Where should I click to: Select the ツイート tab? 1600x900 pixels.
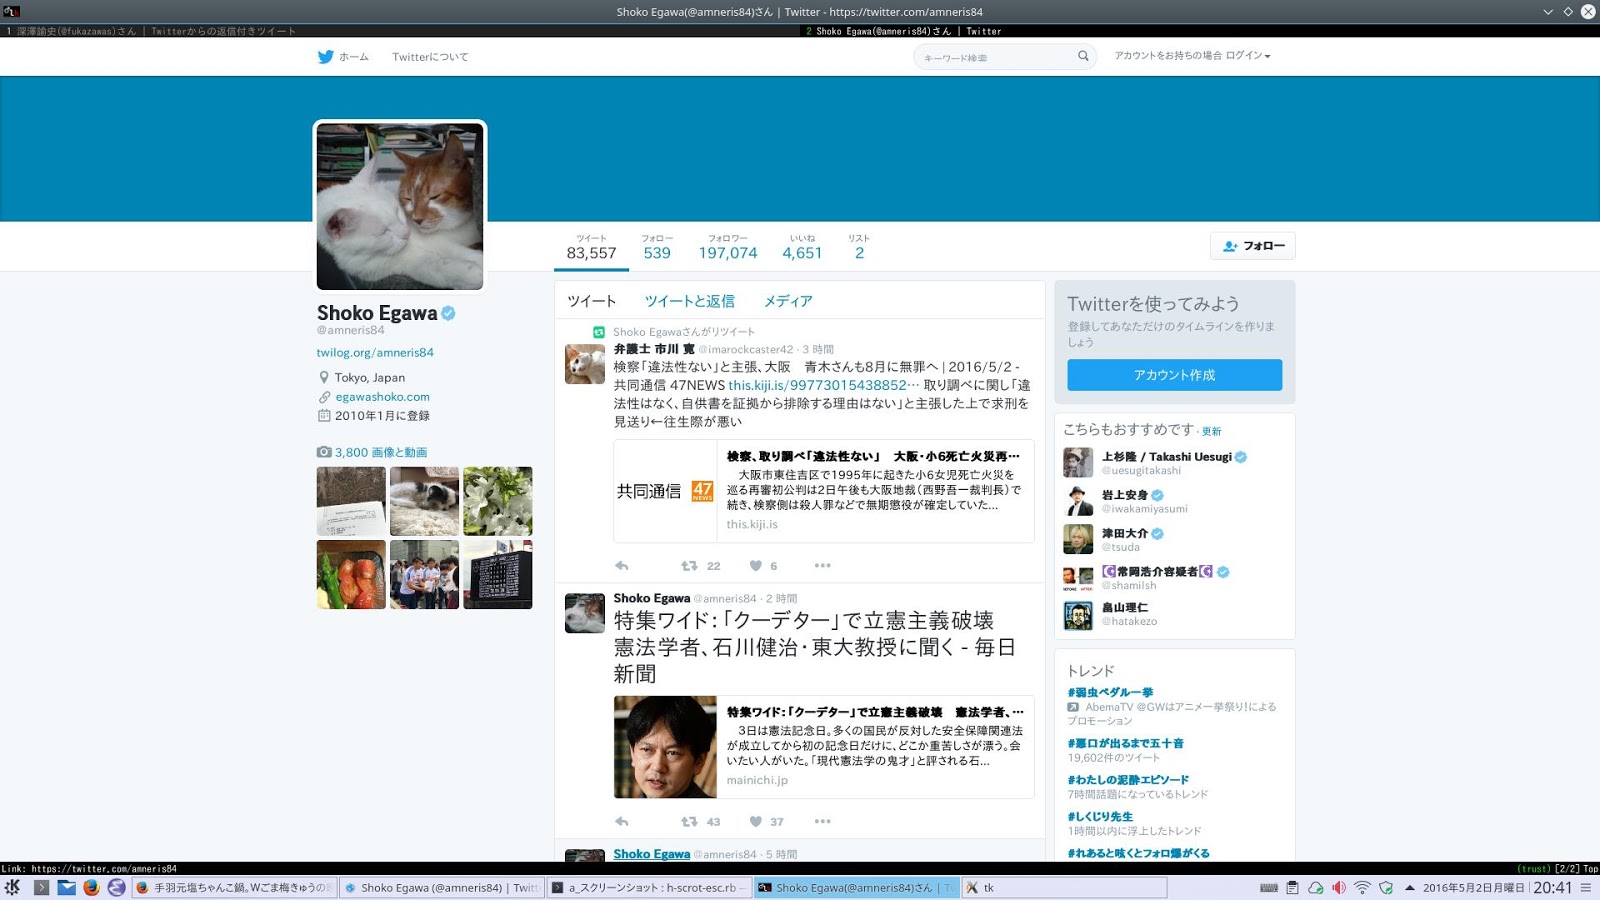[x=592, y=301]
